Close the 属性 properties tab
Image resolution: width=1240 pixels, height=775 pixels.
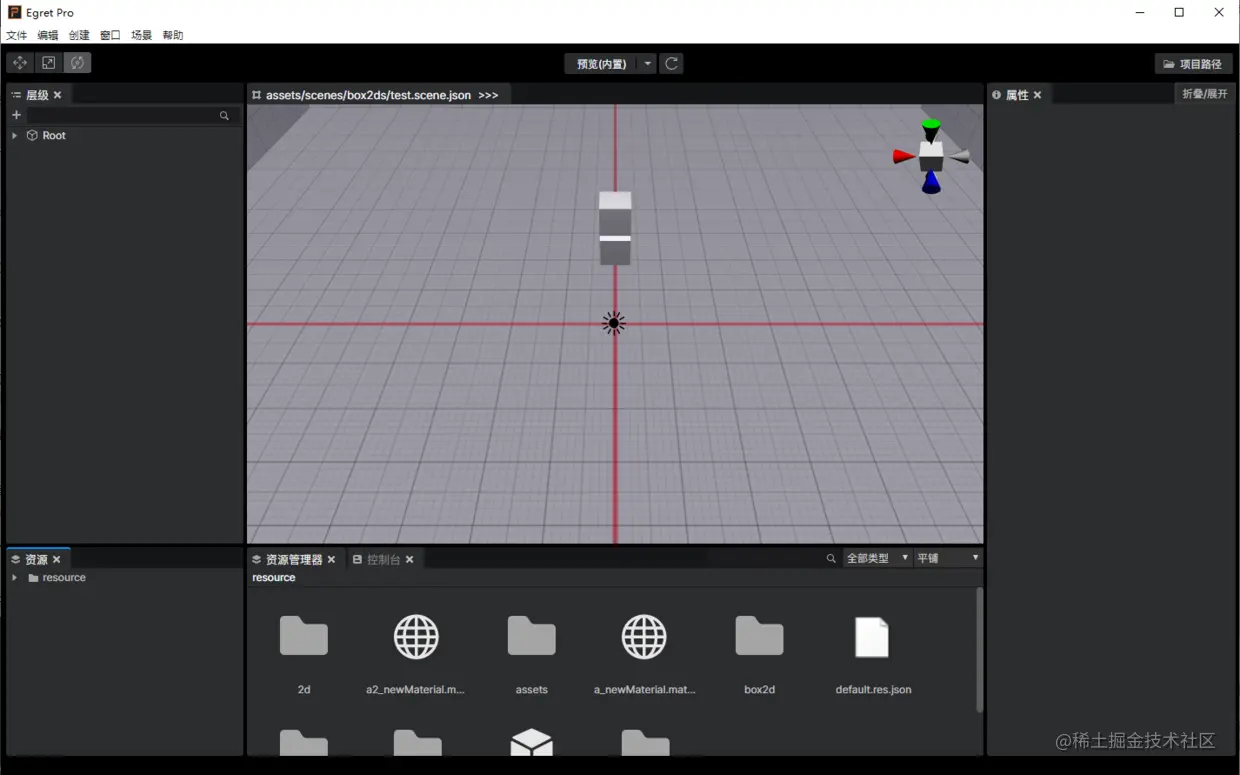[x=1037, y=95]
